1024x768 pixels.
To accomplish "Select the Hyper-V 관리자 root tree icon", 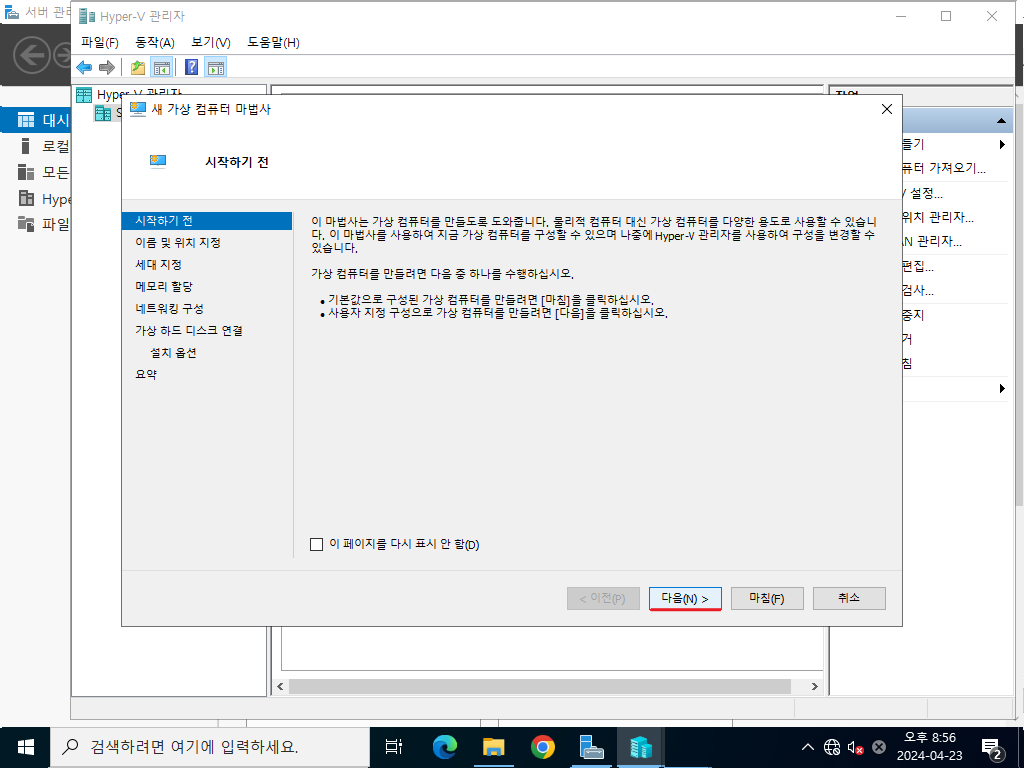I will [x=84, y=95].
